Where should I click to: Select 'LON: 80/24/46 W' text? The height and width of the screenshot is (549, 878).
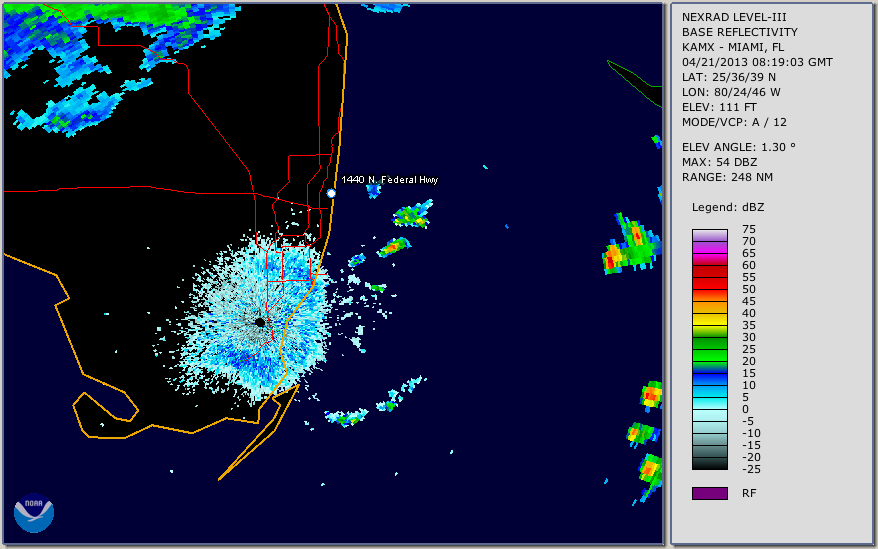tap(731, 92)
